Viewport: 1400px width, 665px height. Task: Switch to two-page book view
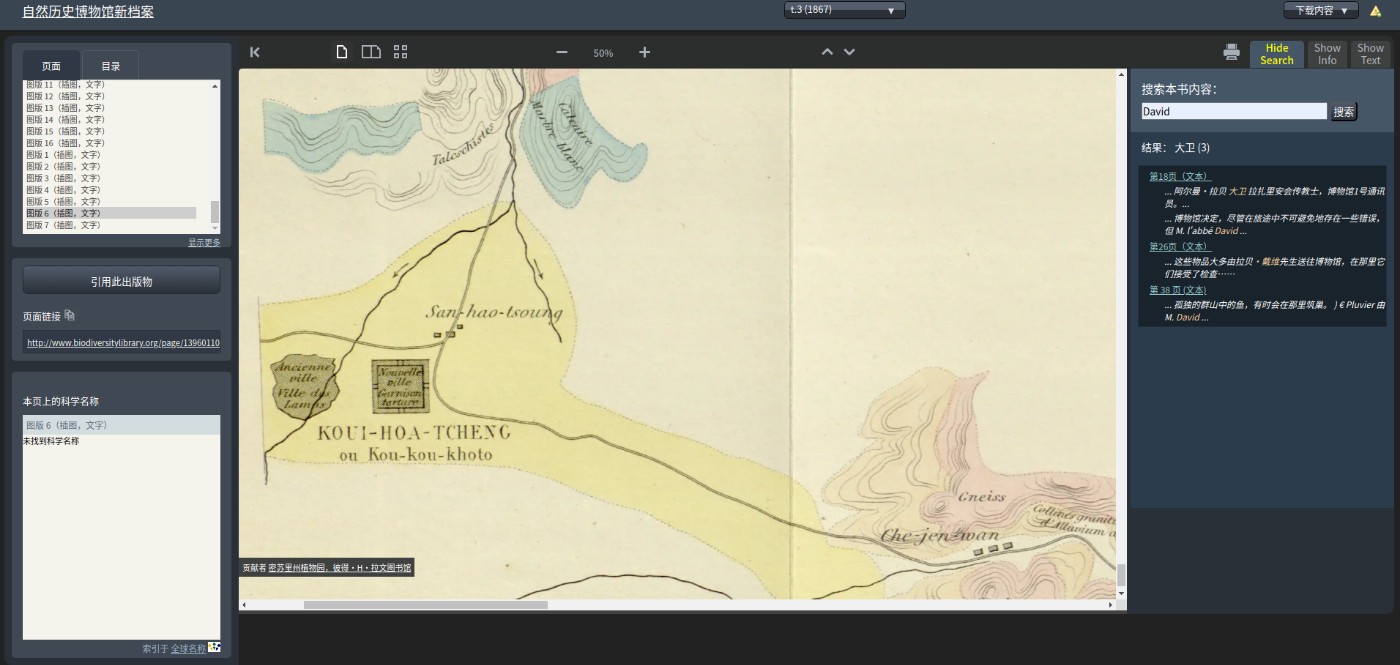(x=371, y=52)
